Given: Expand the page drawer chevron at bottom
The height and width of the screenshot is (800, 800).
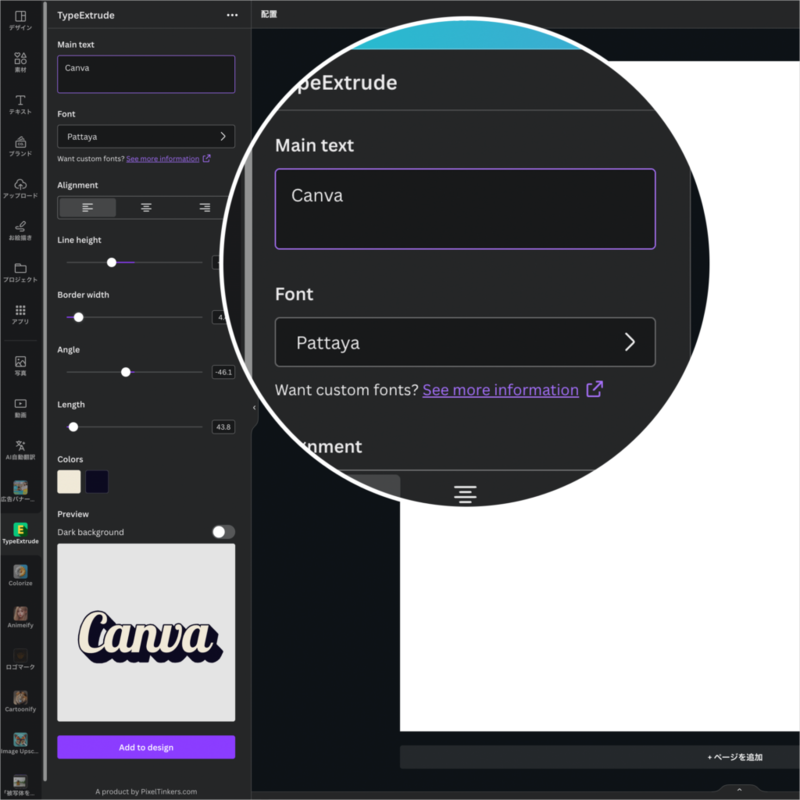Looking at the screenshot, I should click(739, 790).
